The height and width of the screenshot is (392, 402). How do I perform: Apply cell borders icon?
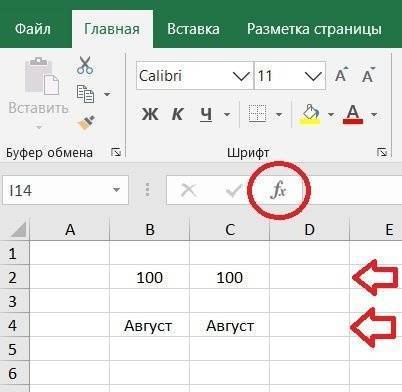[257, 114]
